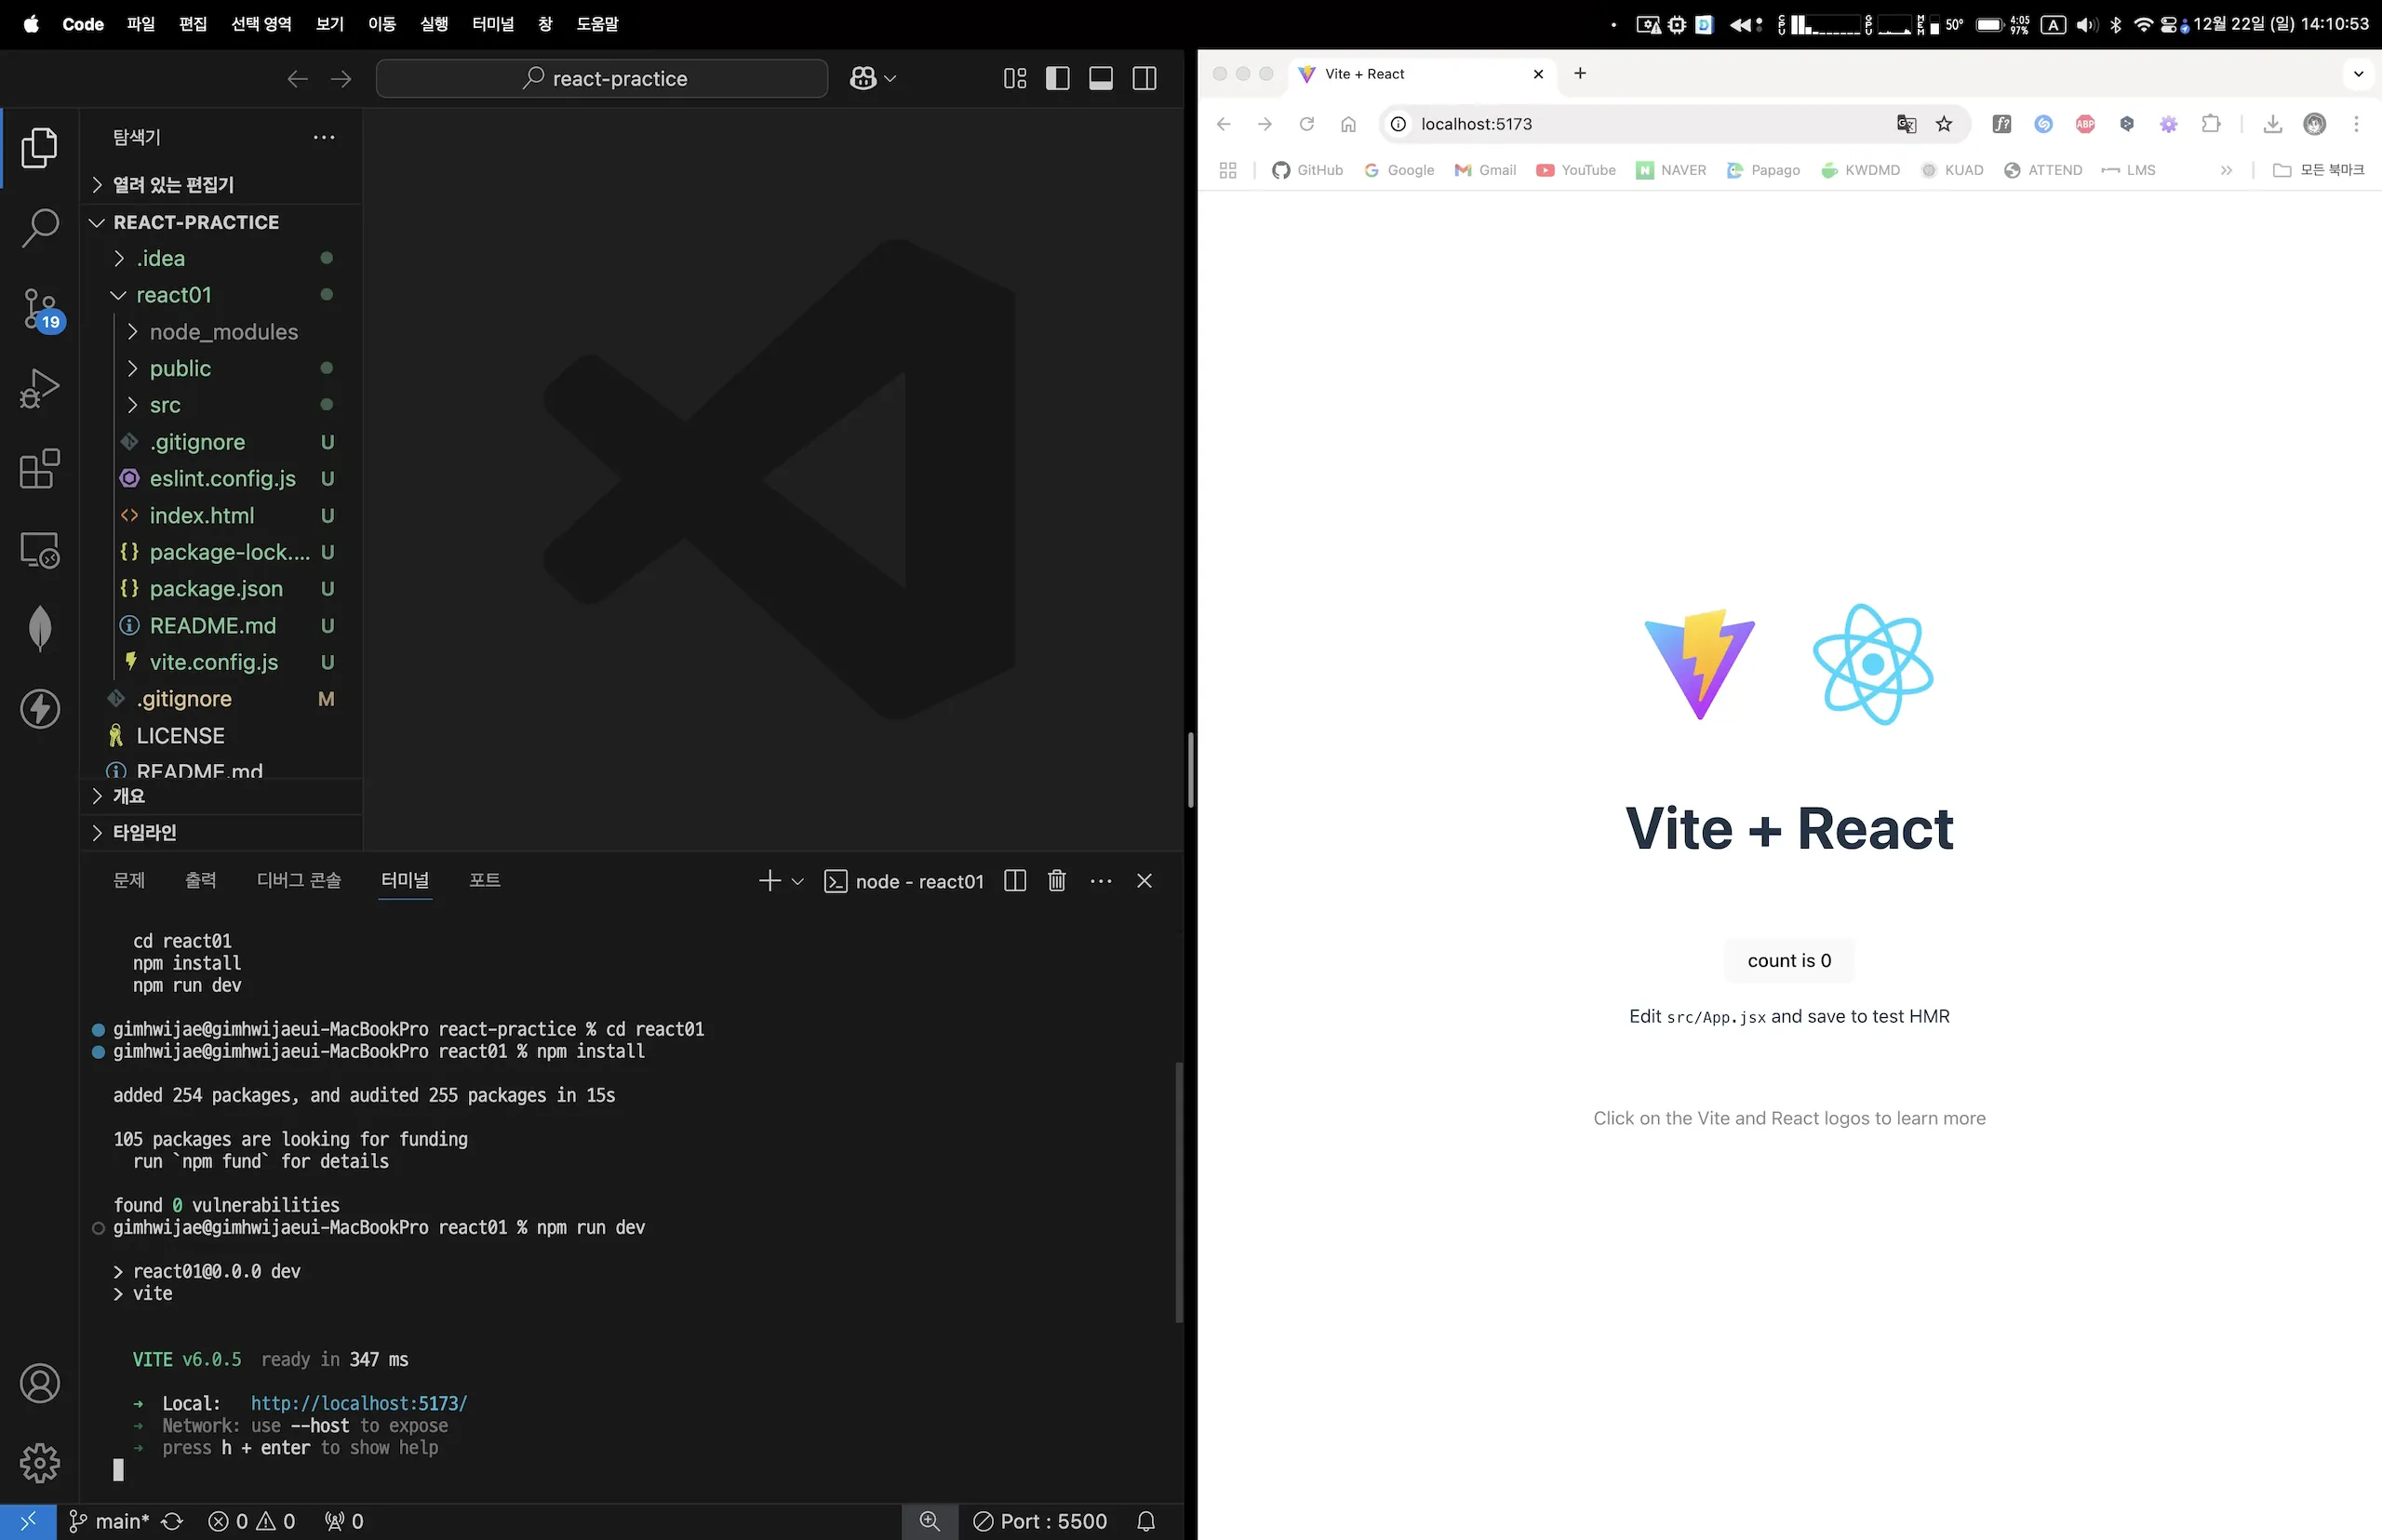Open the Extensions view in VS Code
This screenshot has width=2382, height=1540.
point(40,470)
